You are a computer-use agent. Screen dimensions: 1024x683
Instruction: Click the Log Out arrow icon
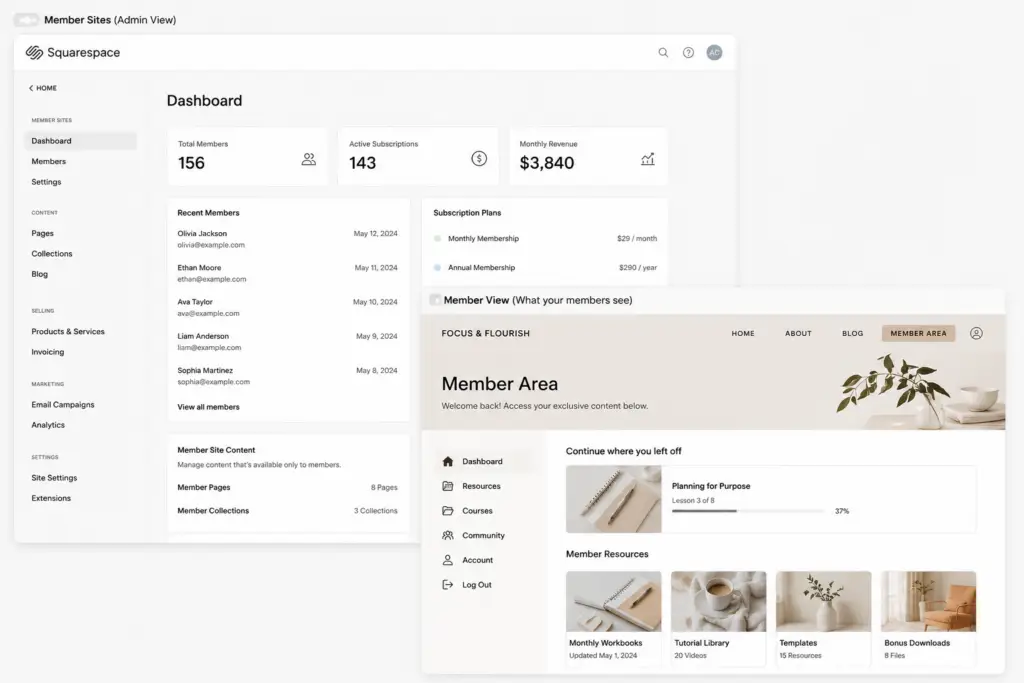tap(447, 584)
